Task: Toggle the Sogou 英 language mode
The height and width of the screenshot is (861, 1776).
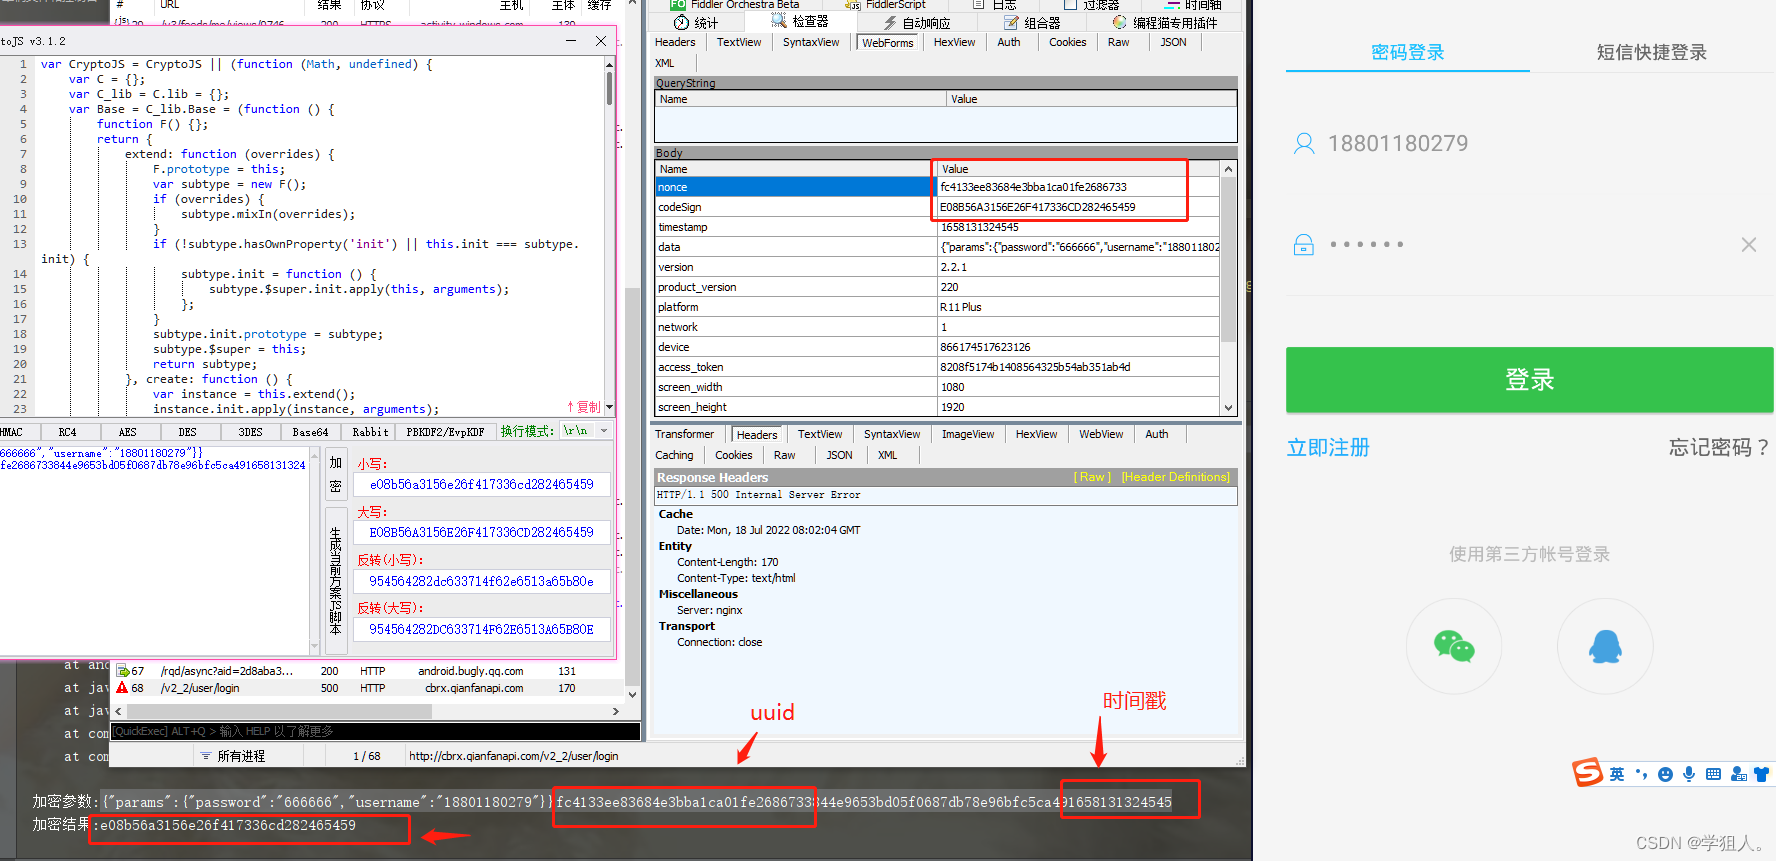Action: point(1617,774)
